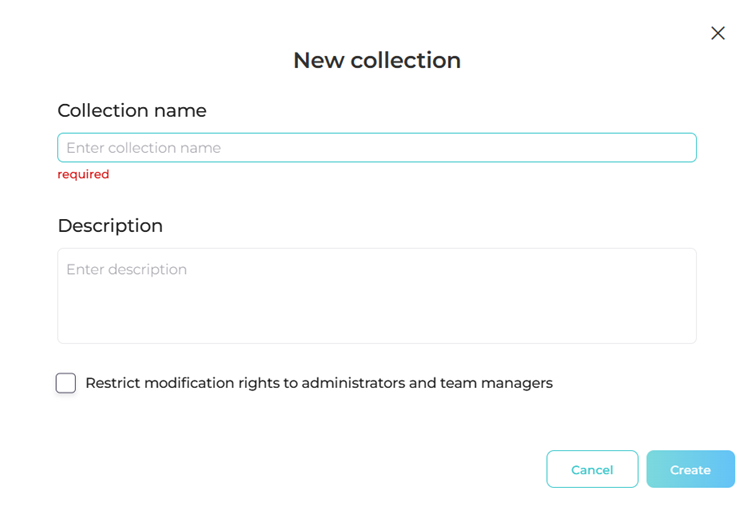Focus the Description text area
754x515 pixels.
coord(376,296)
